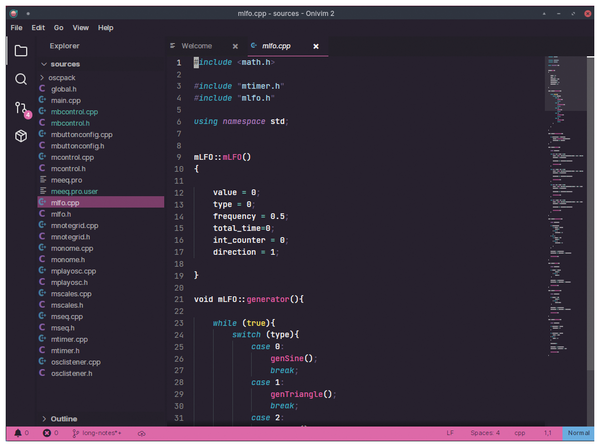Click the file icon beside meeq.pro
Screen dimensions: 600x447
pos(43,179)
